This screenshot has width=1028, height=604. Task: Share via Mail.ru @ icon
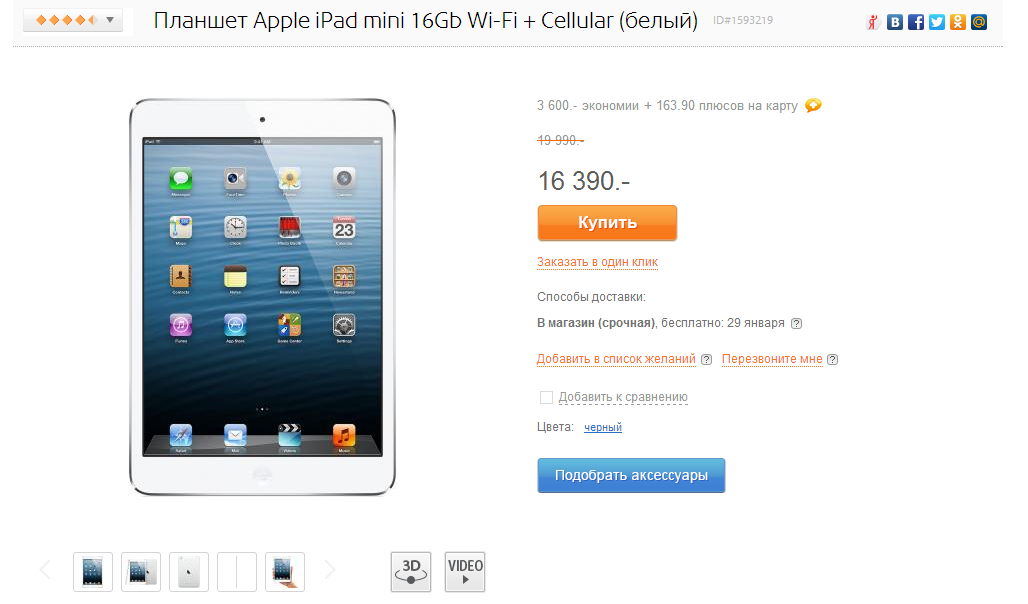979,22
